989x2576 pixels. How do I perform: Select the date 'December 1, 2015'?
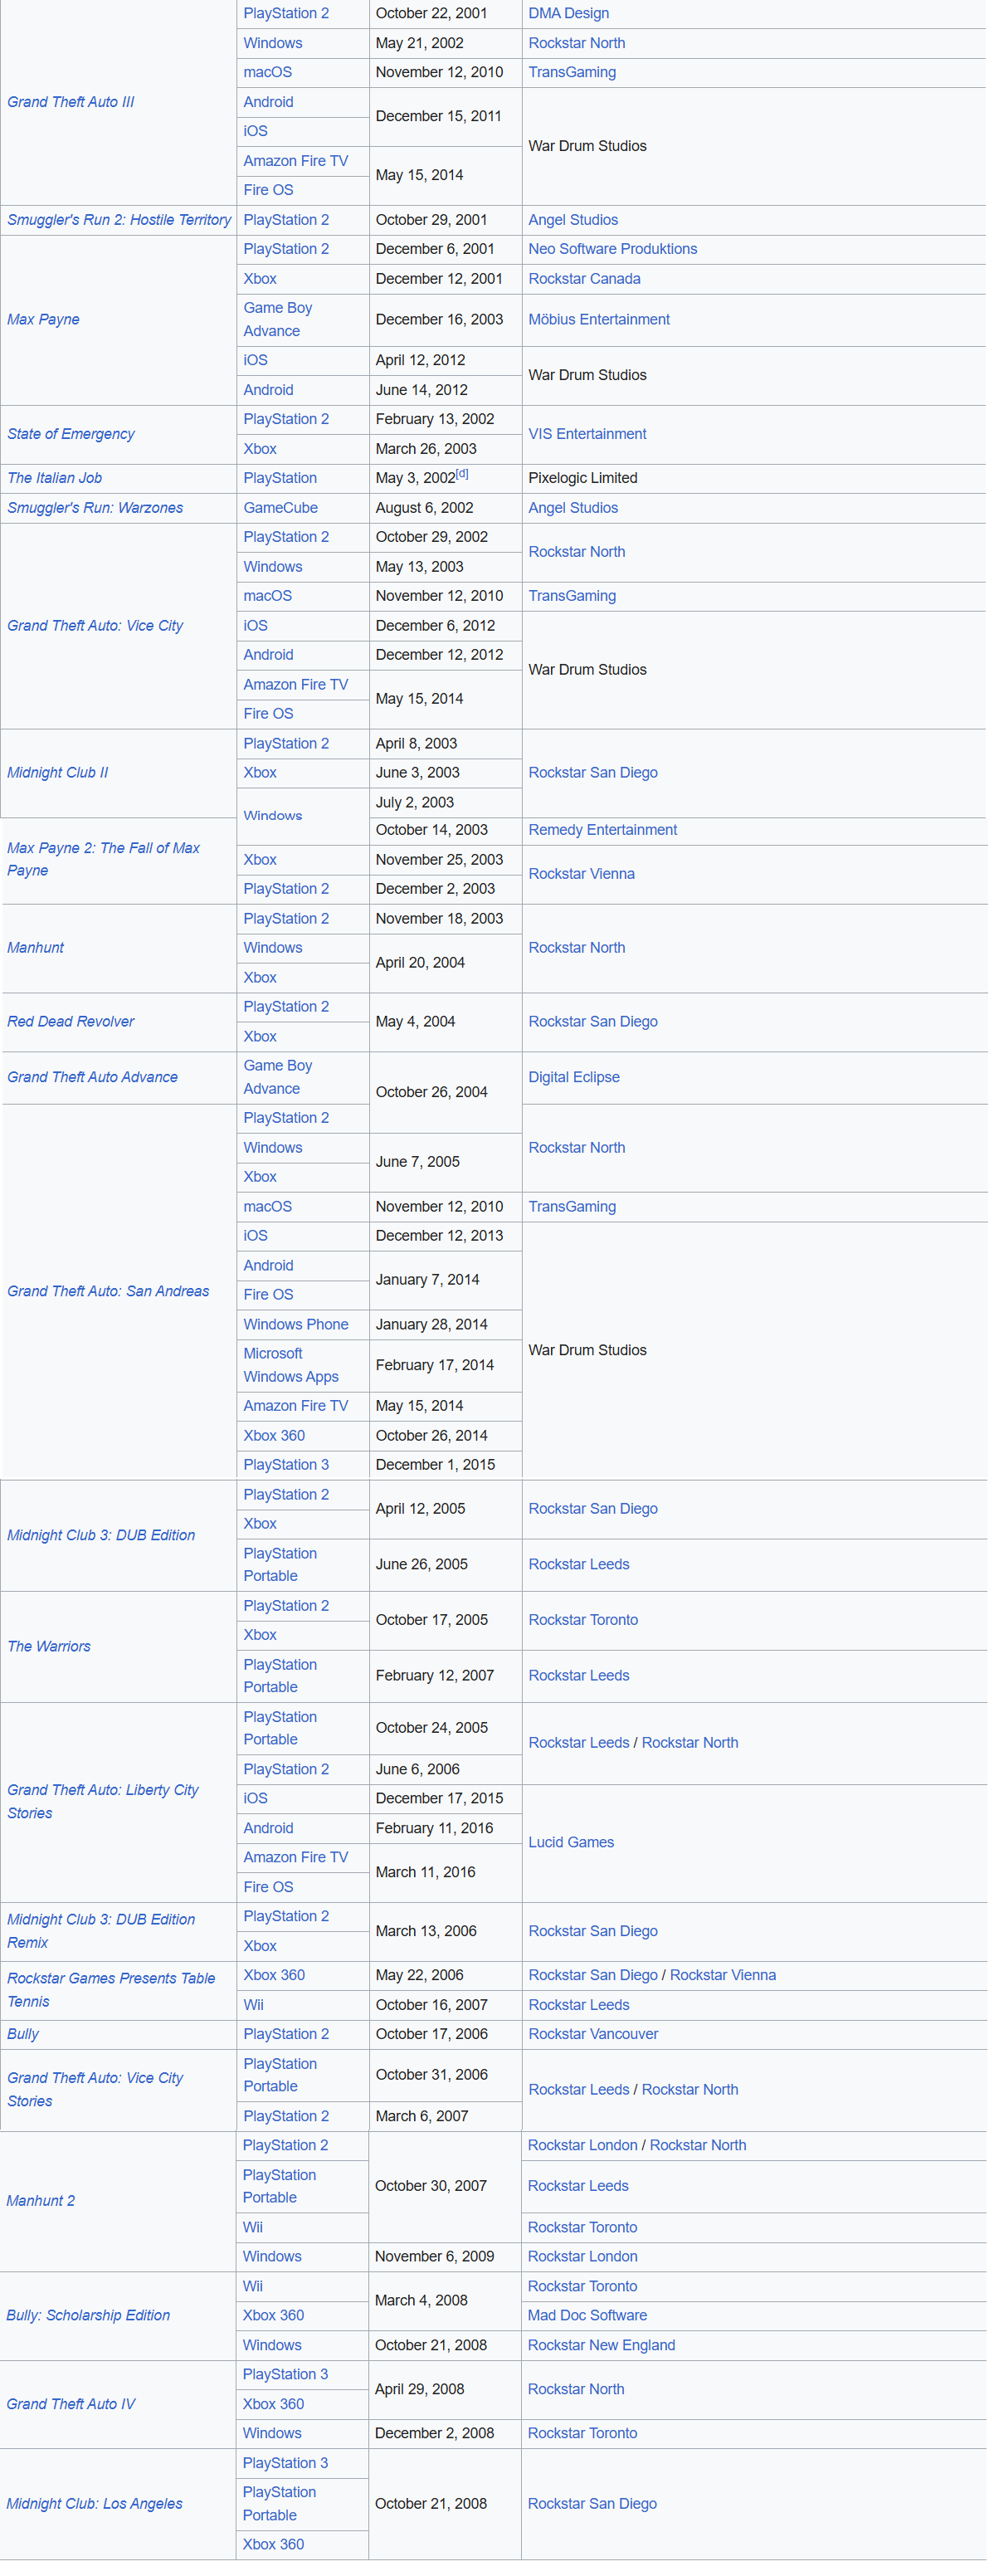tap(435, 1464)
